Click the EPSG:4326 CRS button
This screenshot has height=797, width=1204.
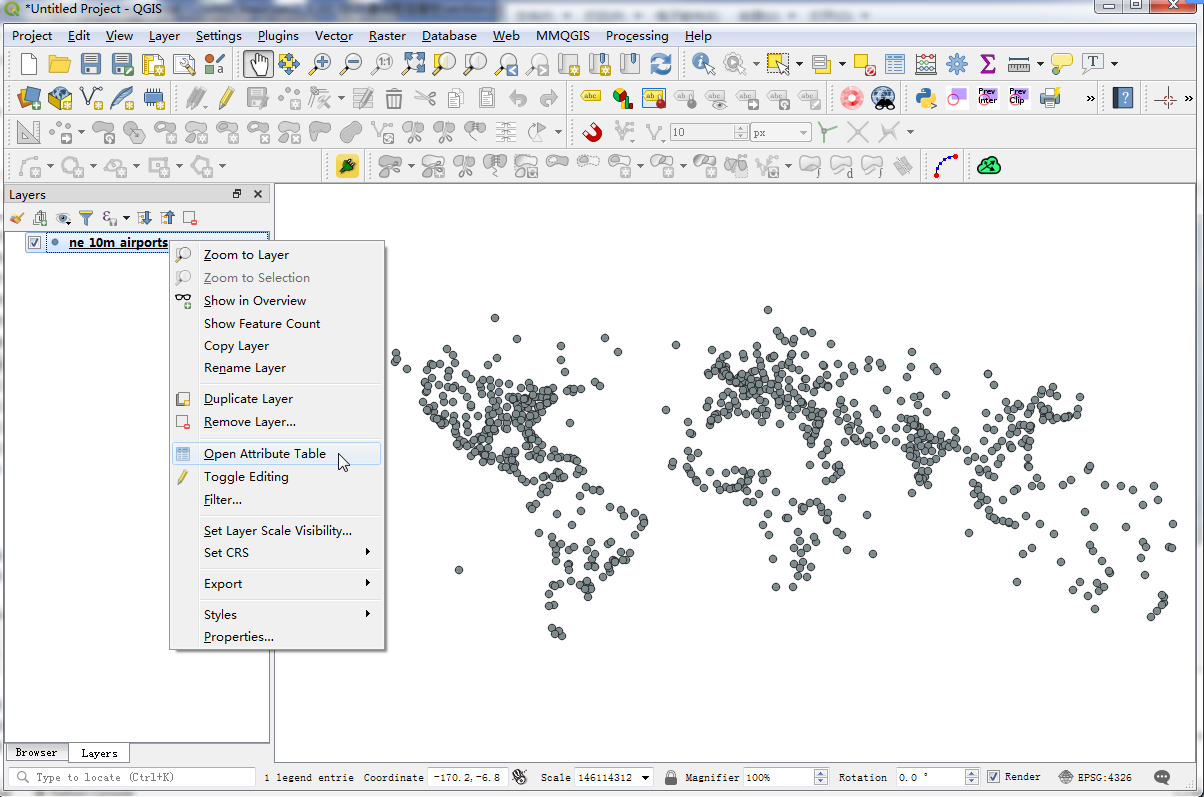pos(1095,777)
